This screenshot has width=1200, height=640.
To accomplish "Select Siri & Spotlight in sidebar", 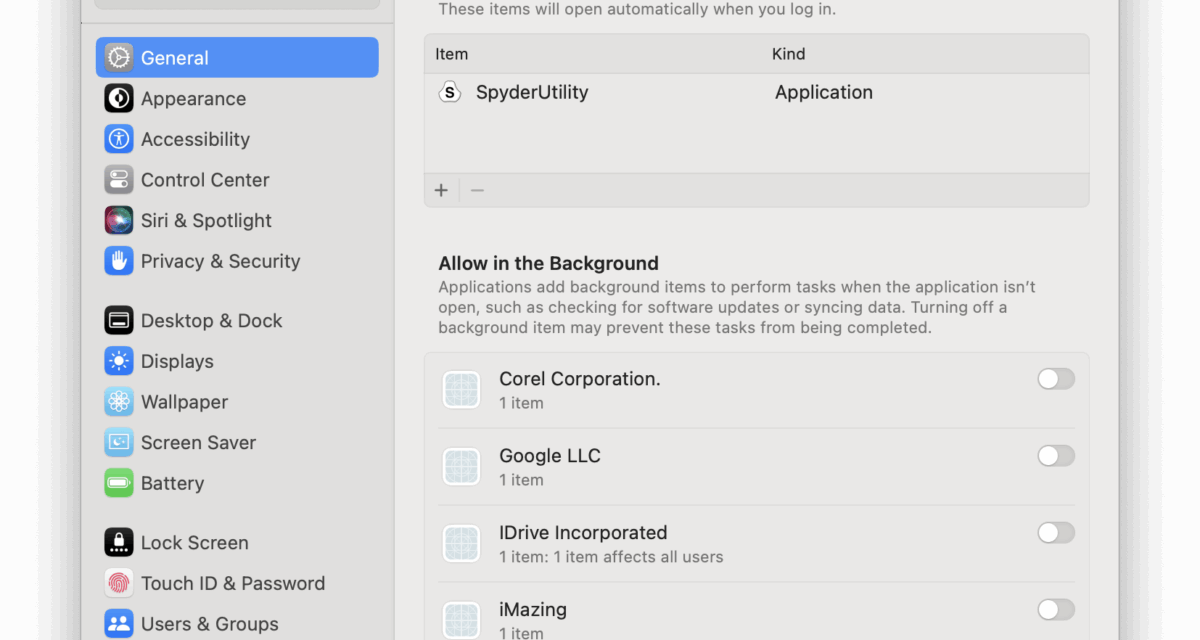I will [x=237, y=220].
